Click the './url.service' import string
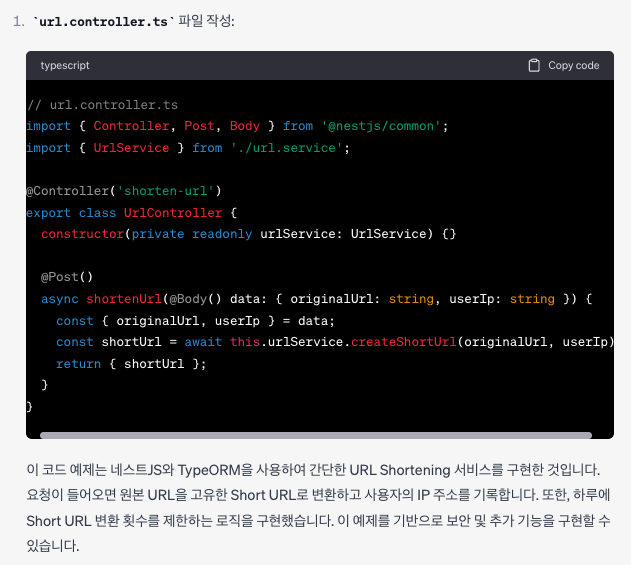The image size is (631, 565). [x=287, y=148]
